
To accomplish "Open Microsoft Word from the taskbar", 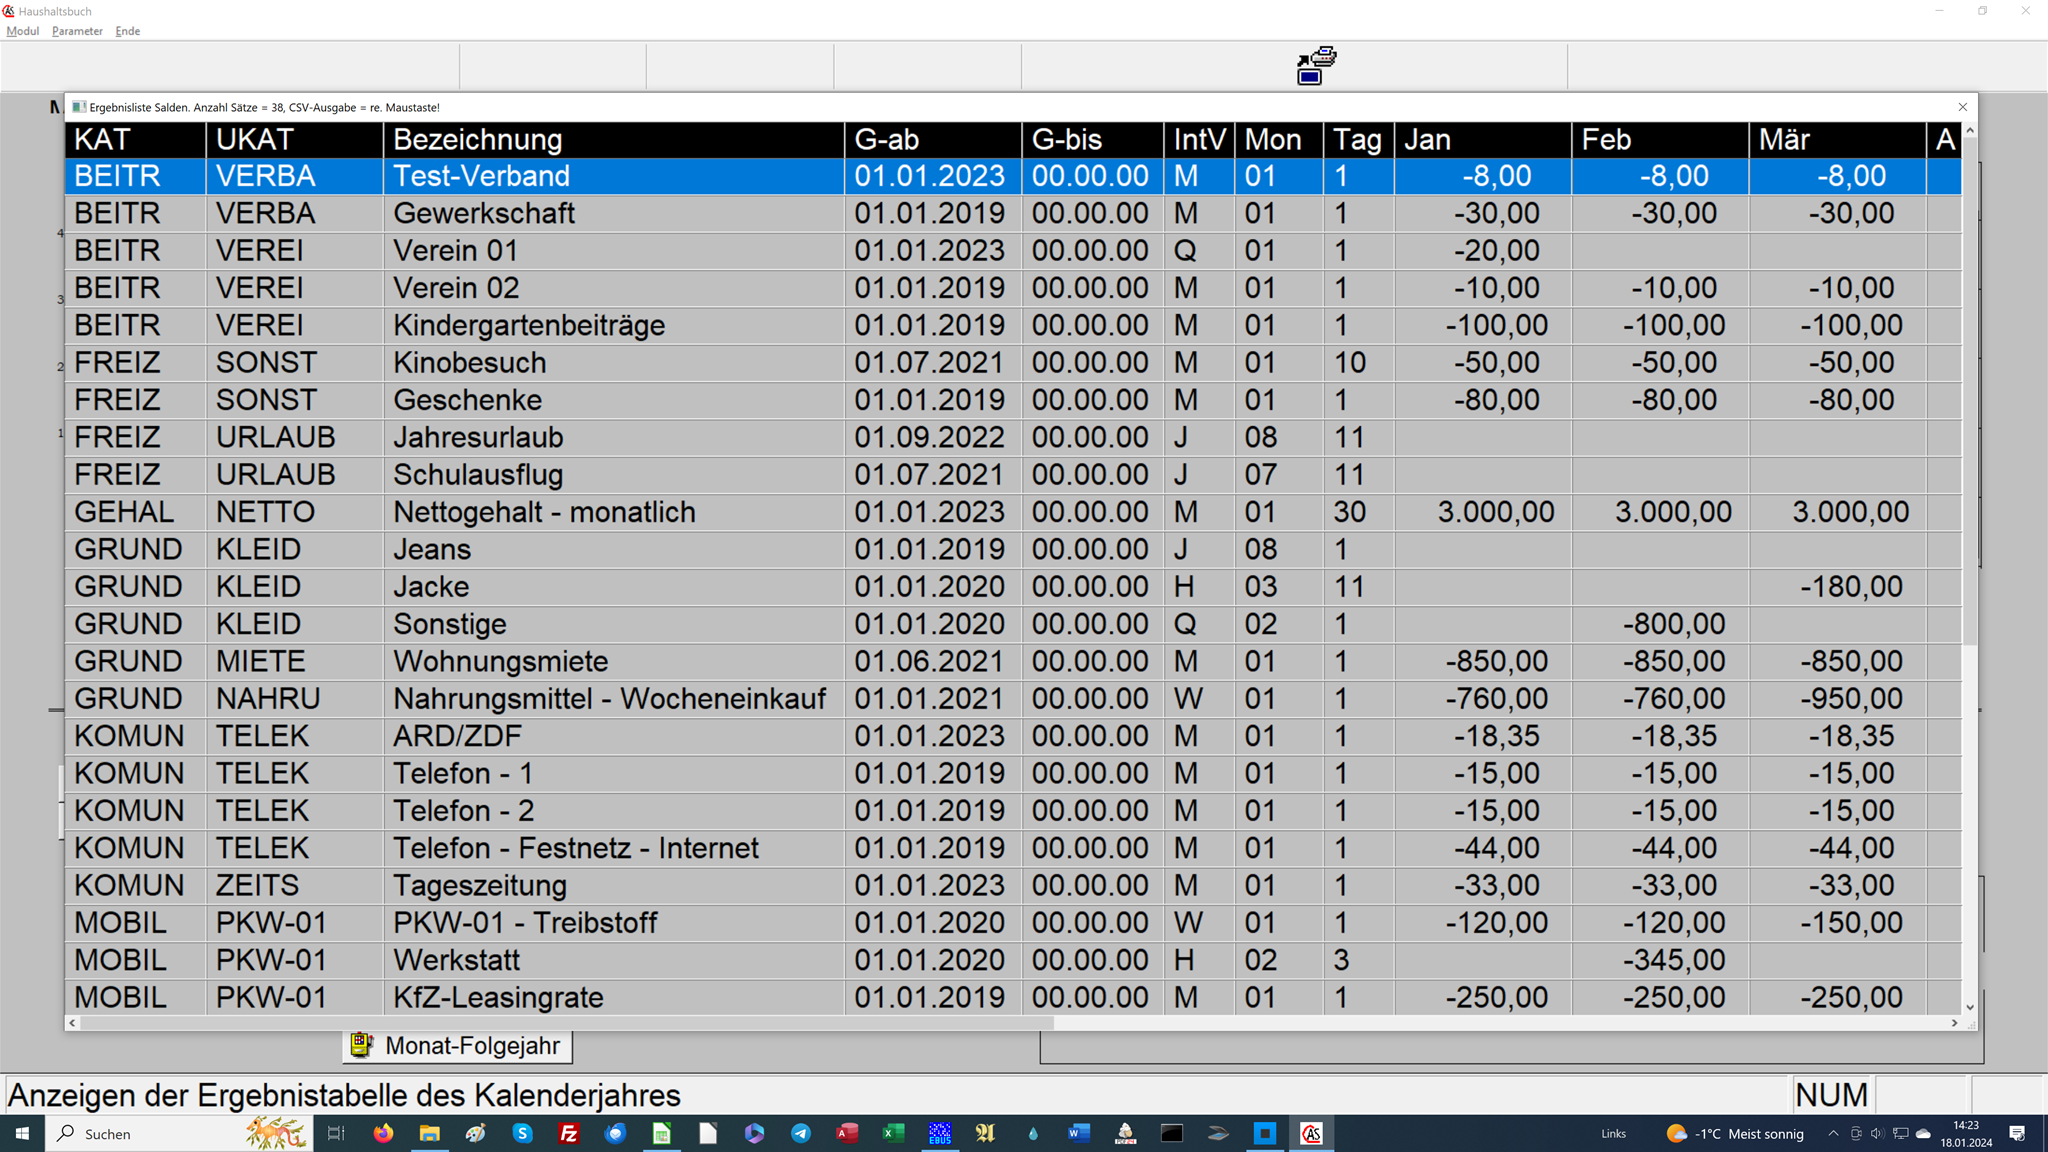I will coord(1079,1133).
